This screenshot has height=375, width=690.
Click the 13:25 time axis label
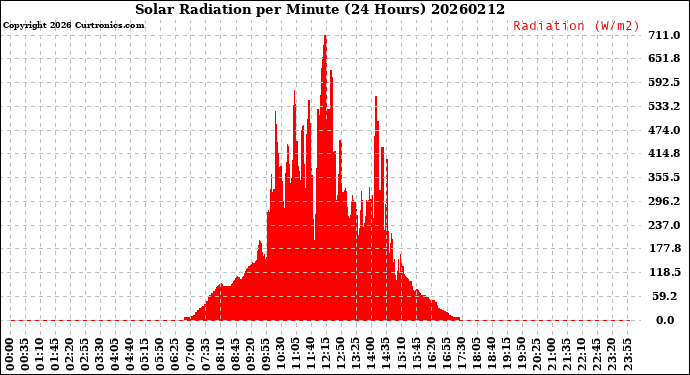355,355
